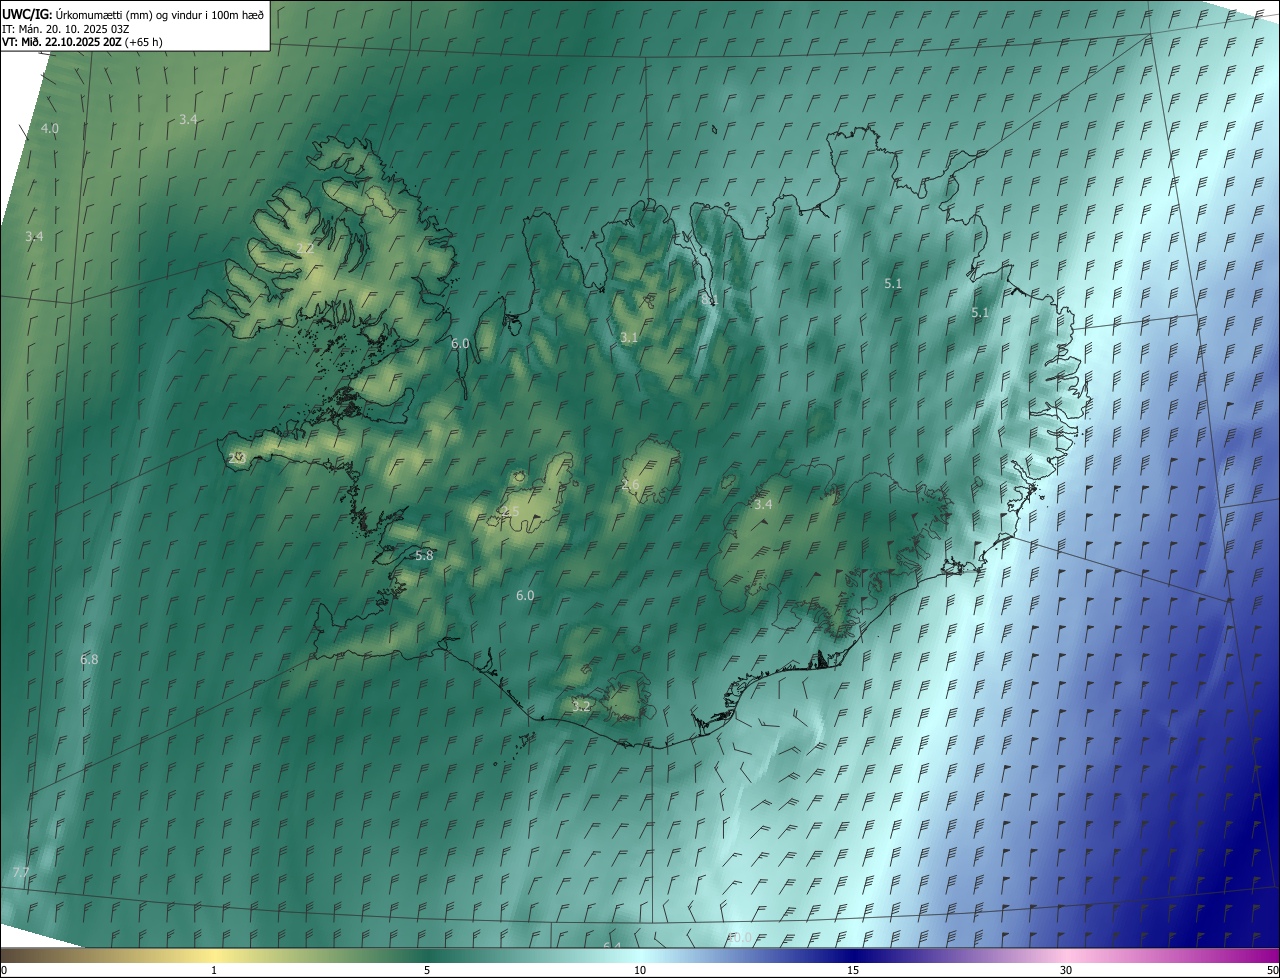1280x978 pixels.
Task: Click the color scale at the "1" tick
Action: coord(214,970)
